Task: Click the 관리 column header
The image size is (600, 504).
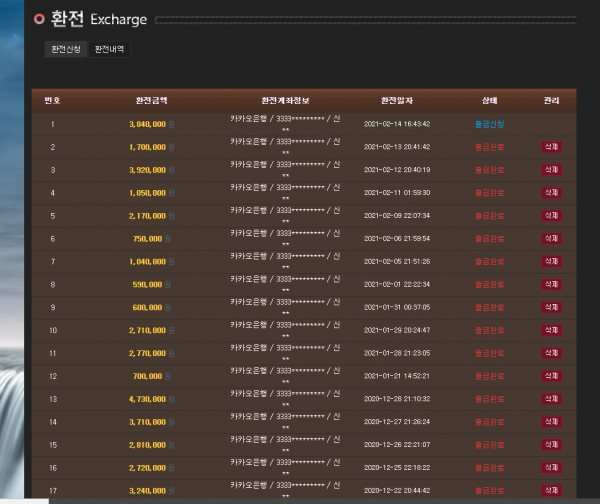Action: click(x=551, y=101)
